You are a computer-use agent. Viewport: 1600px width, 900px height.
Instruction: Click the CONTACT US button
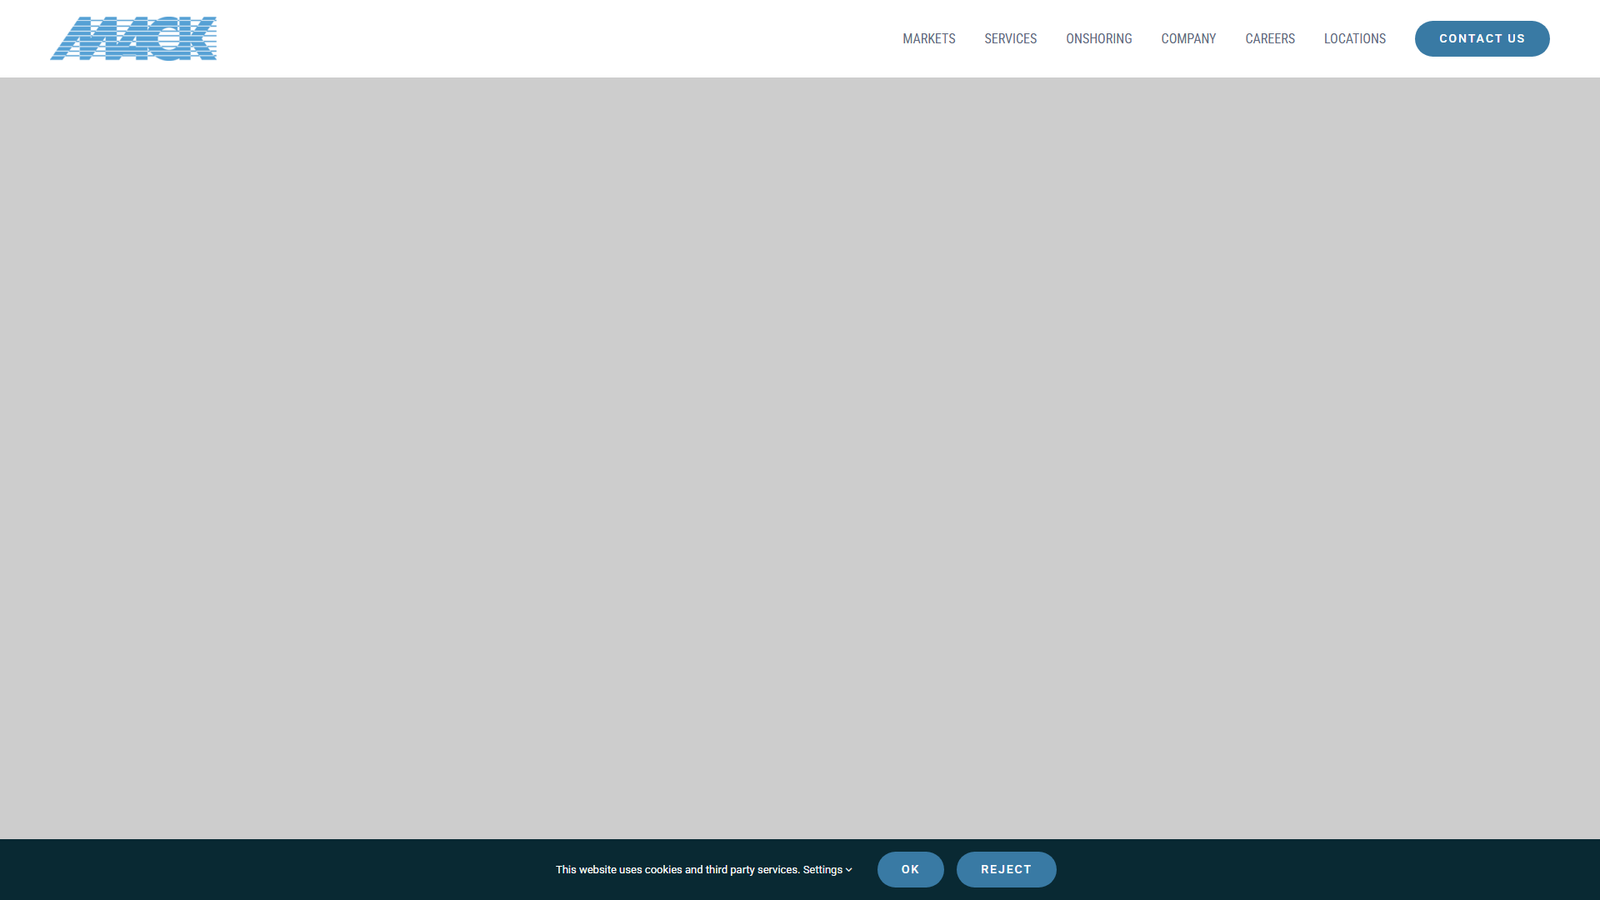pyautogui.click(x=1481, y=39)
